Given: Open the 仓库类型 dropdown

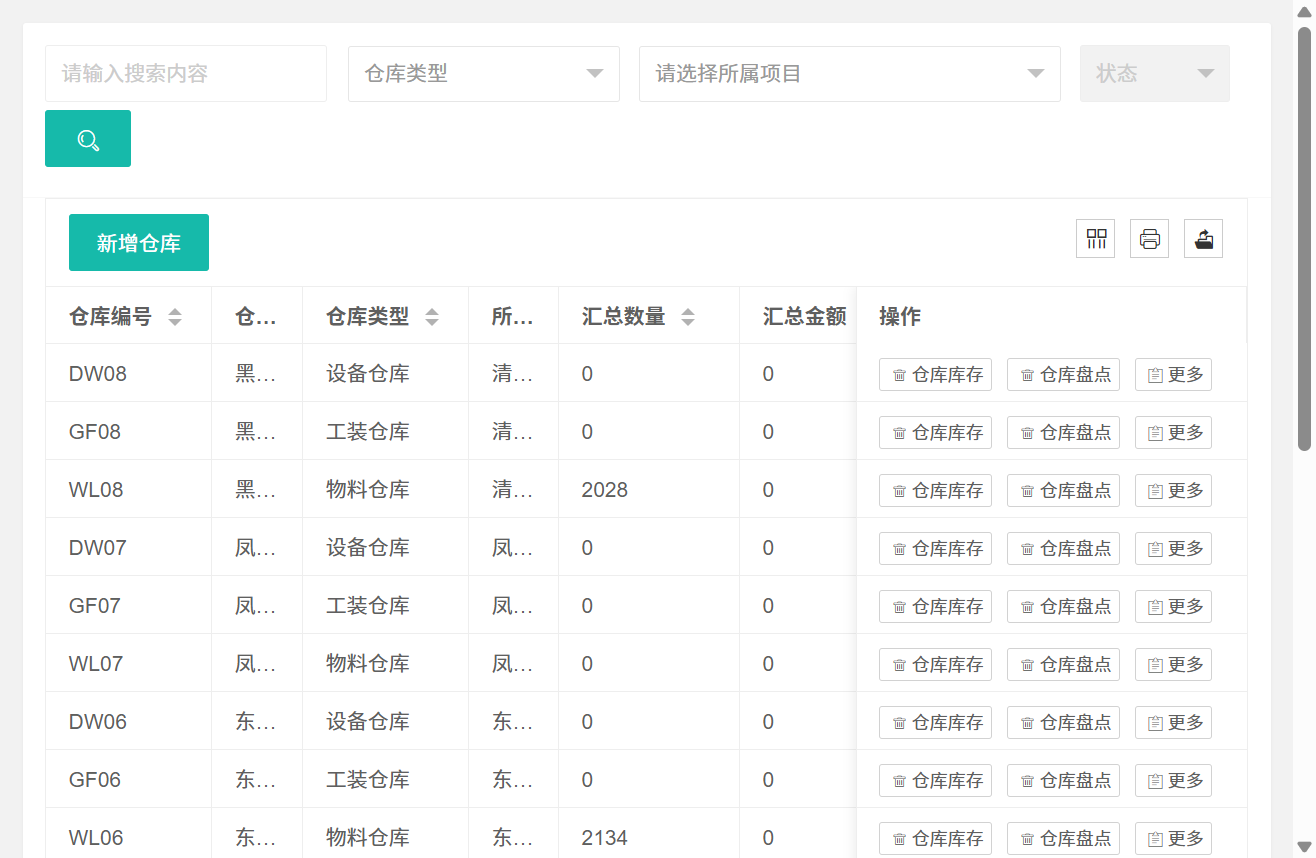Looking at the screenshot, I should [484, 74].
